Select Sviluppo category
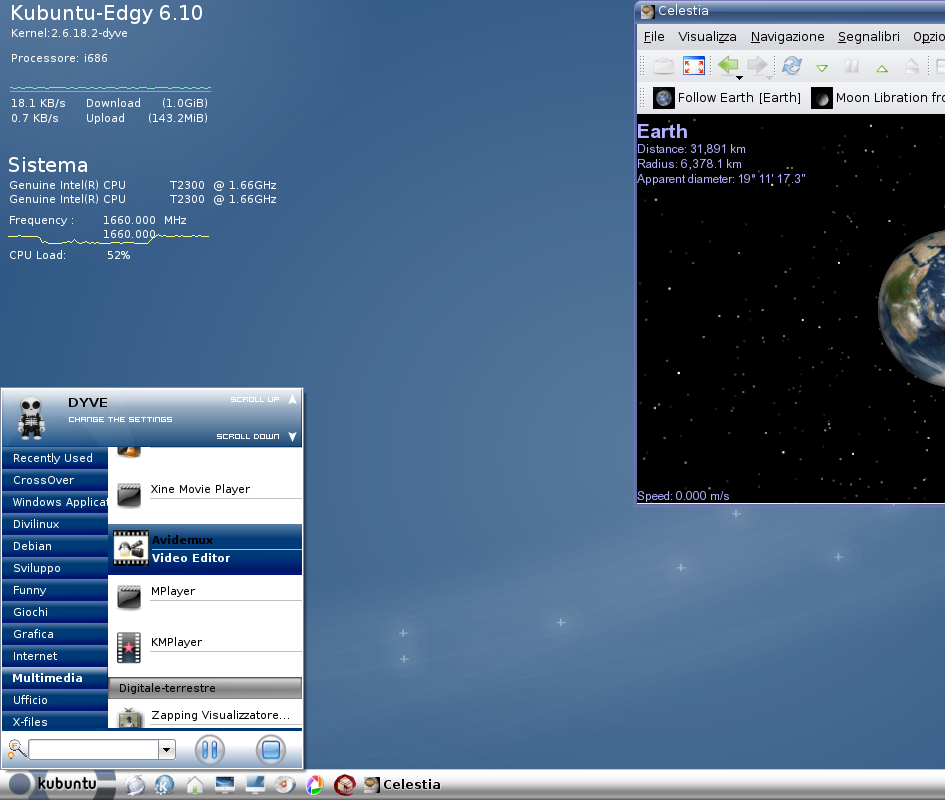The width and height of the screenshot is (945, 800). click(55, 569)
